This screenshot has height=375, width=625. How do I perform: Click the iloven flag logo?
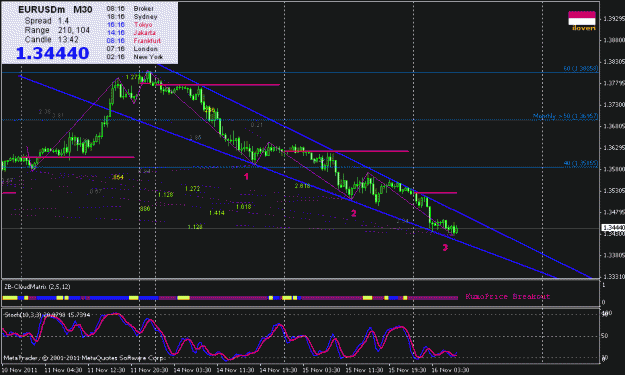click(582, 21)
